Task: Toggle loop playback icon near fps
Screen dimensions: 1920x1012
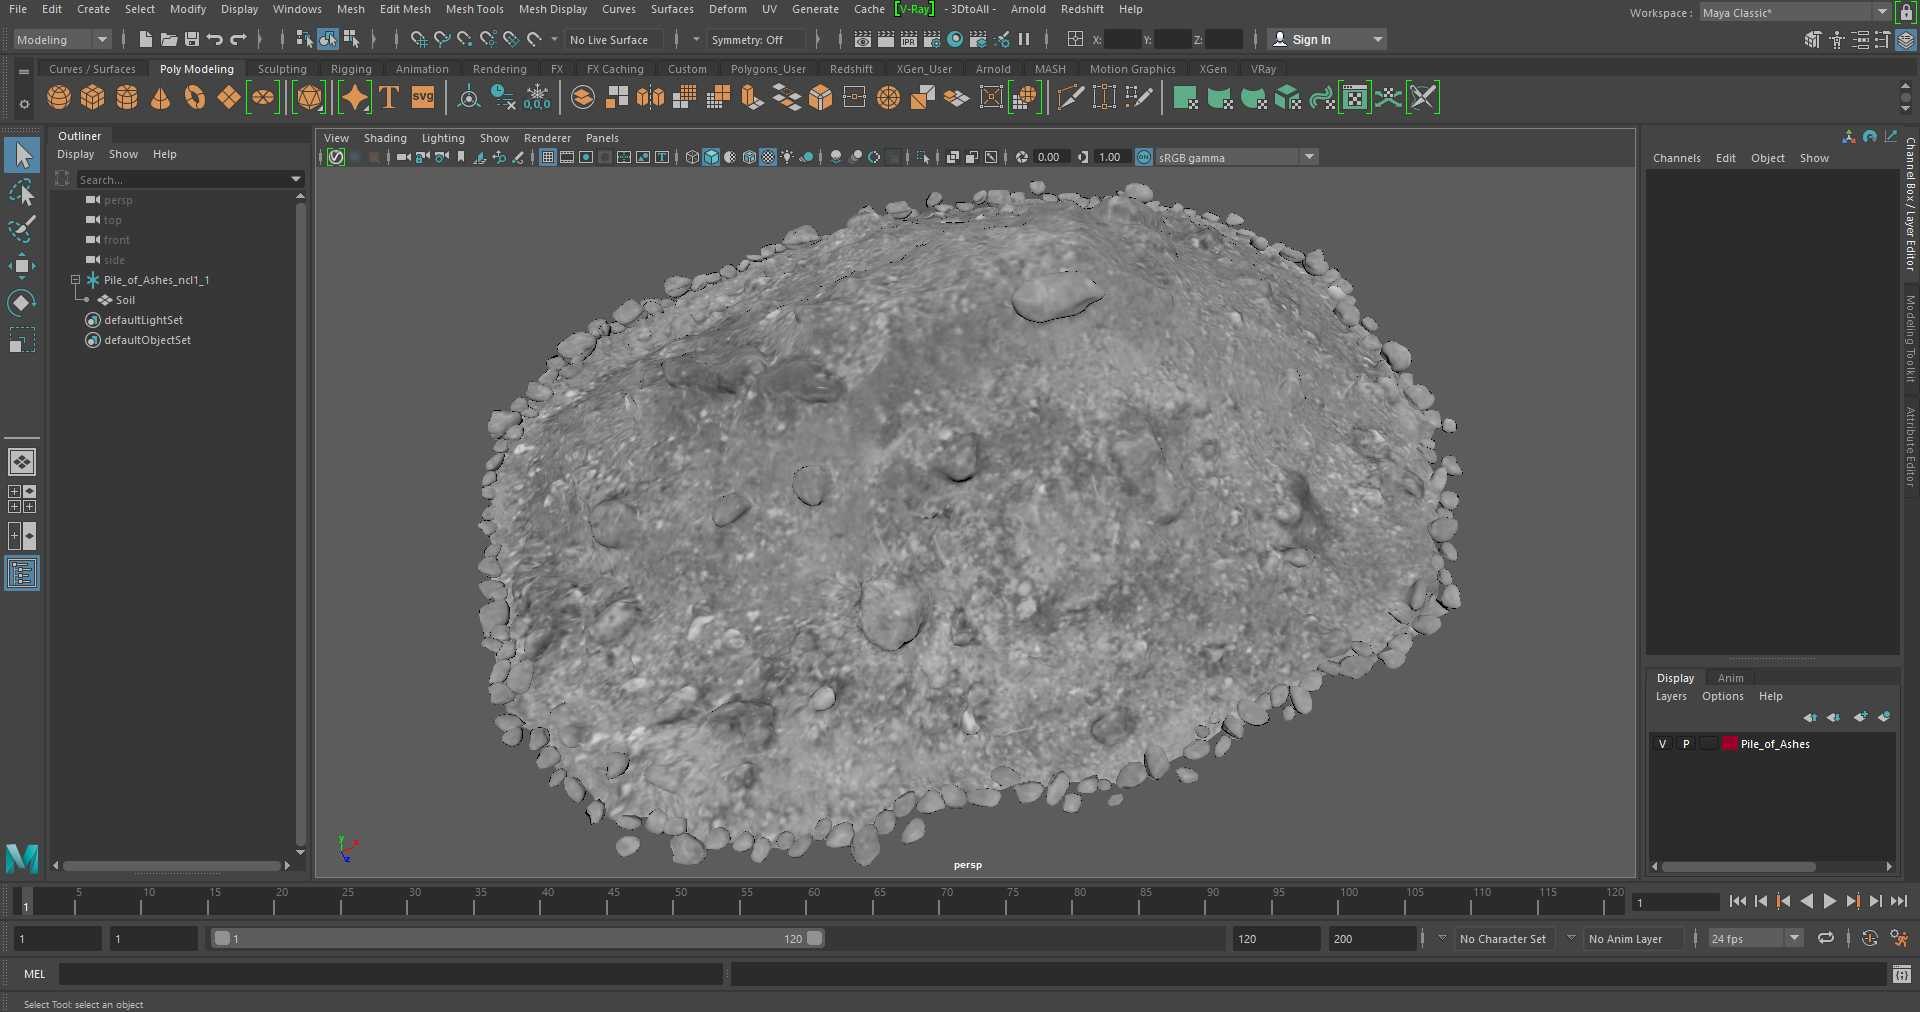Action: (x=1826, y=938)
